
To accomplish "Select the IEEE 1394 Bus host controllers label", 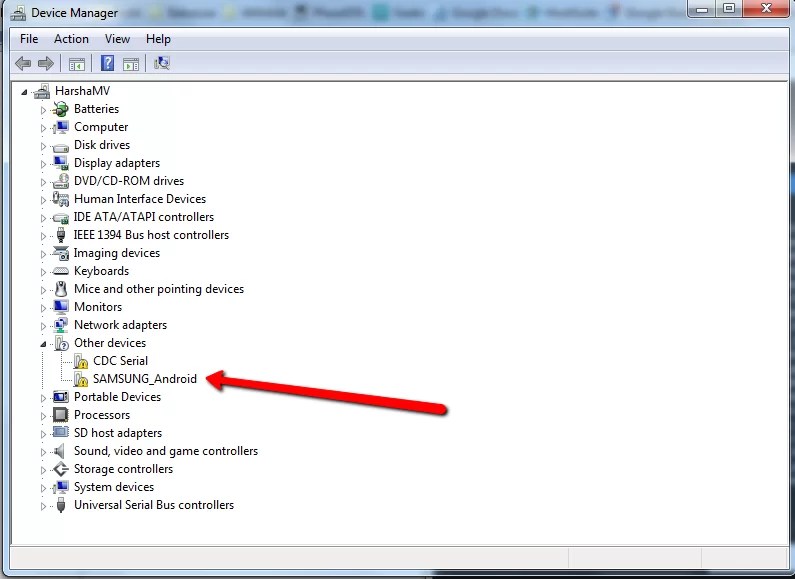I will click(x=151, y=235).
